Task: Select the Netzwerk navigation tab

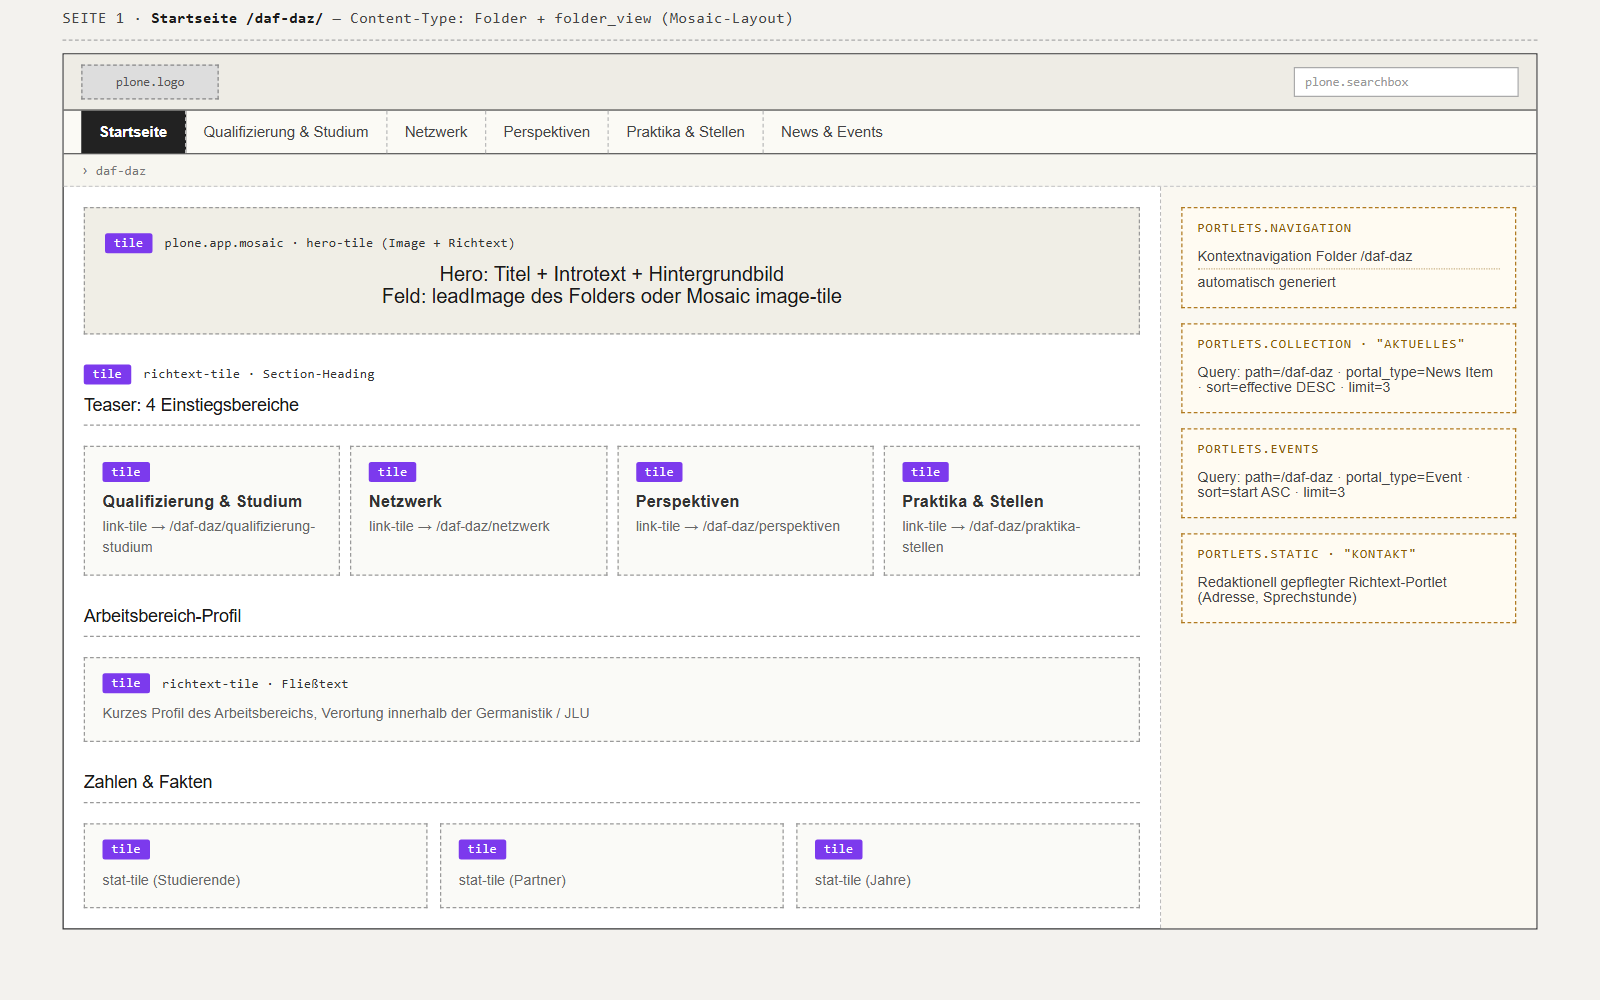Action: 436,132
